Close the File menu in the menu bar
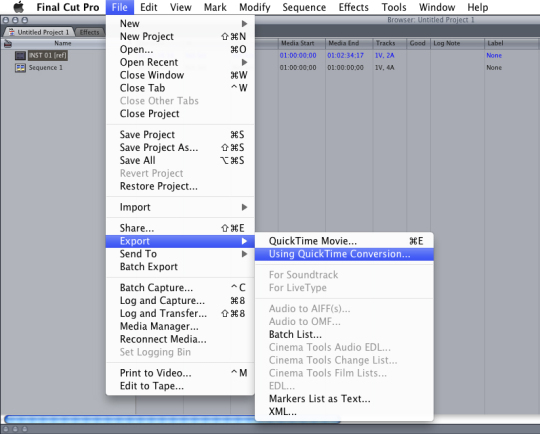540x434 pixels. (120, 7)
